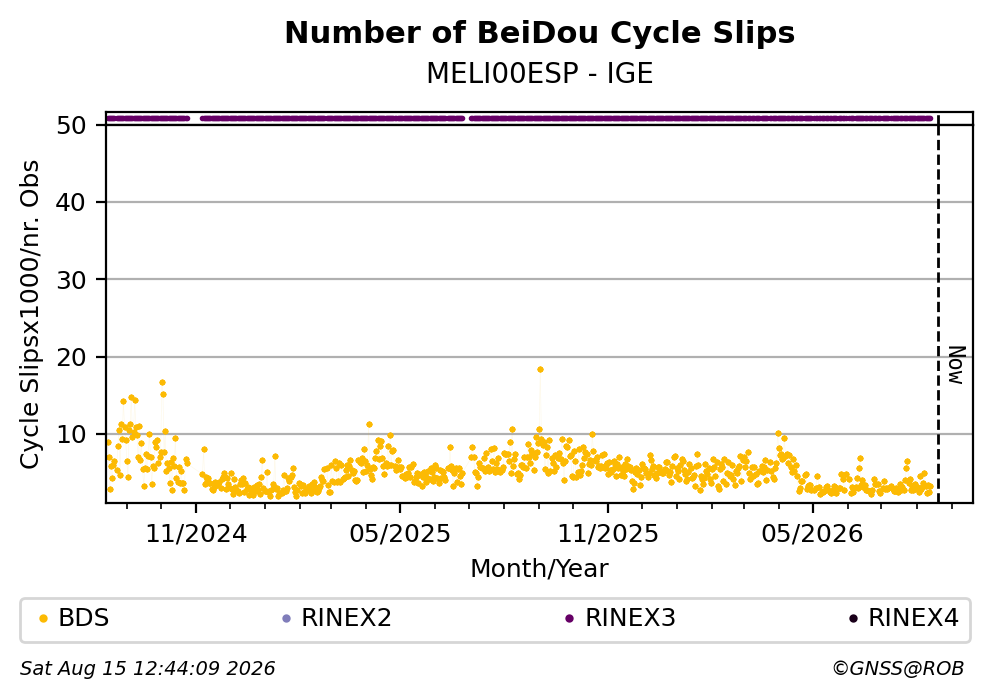Click the RINEX4 dark legend marker

(853, 619)
